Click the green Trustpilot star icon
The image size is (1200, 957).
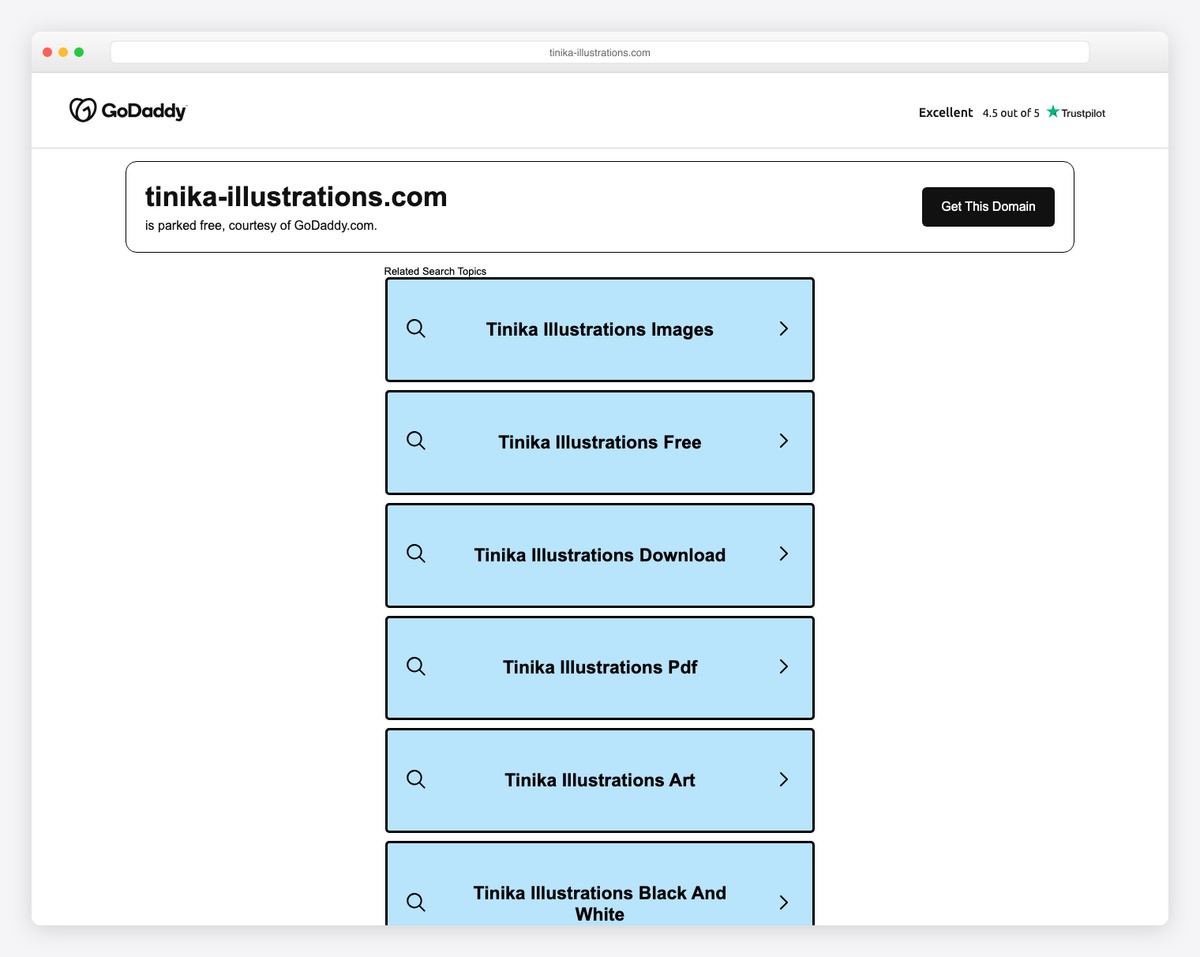pyautogui.click(x=1051, y=113)
